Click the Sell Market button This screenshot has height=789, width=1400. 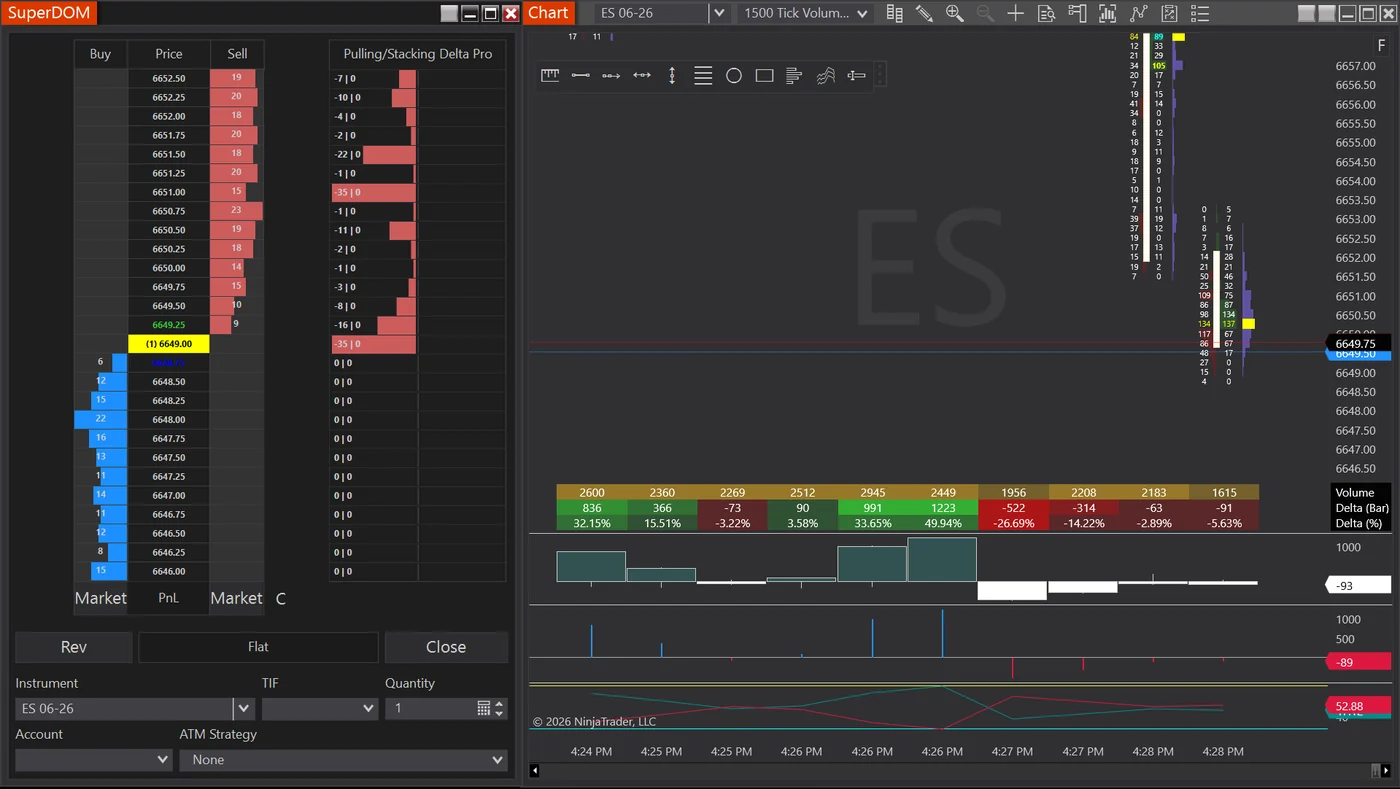coord(237,598)
